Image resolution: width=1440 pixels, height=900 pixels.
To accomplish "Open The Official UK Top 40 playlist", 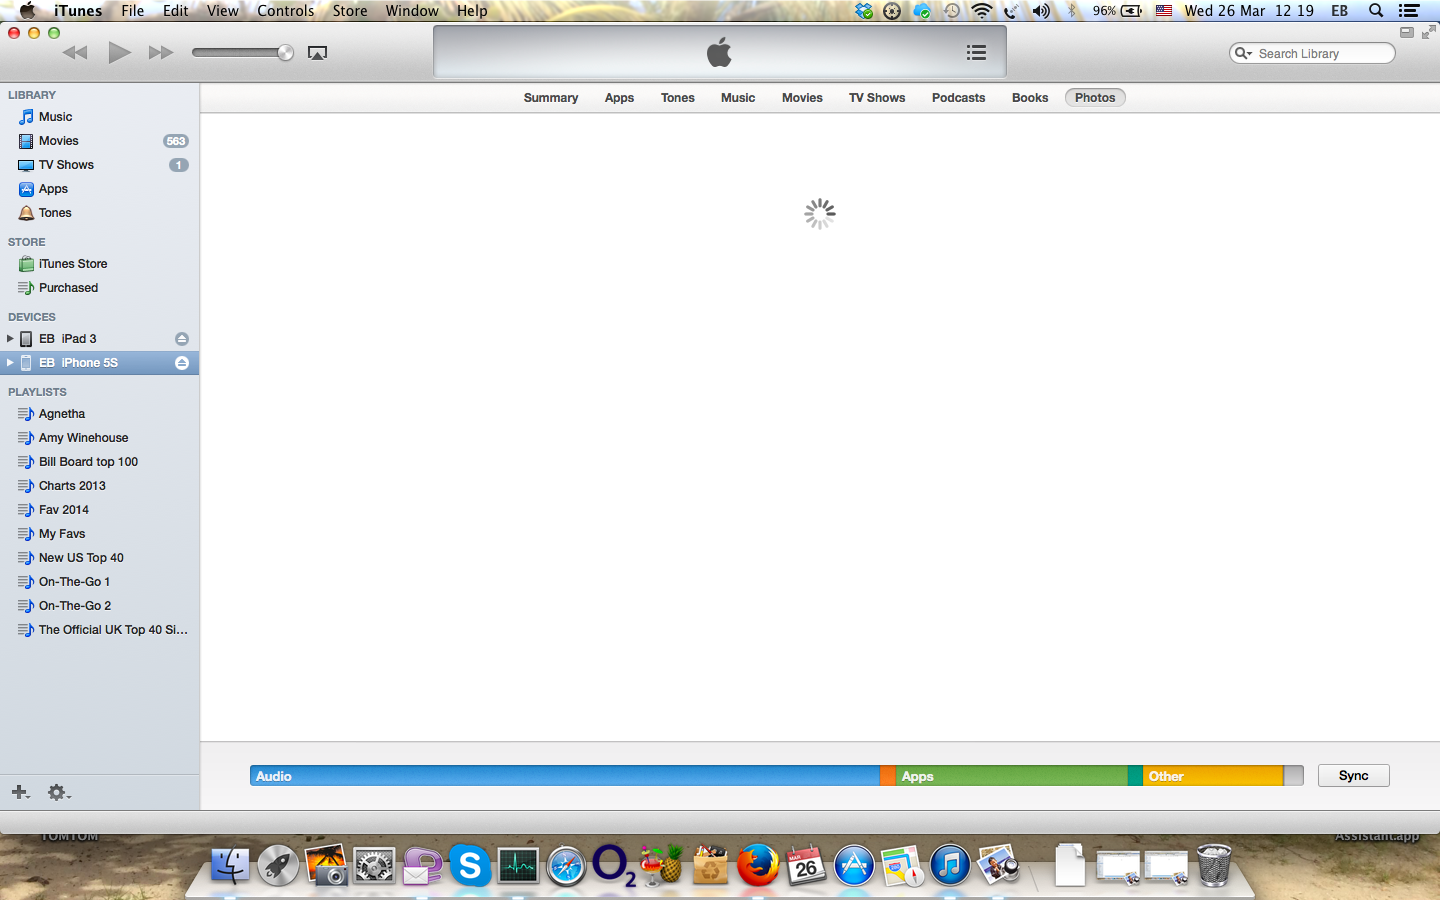I will [99, 630].
